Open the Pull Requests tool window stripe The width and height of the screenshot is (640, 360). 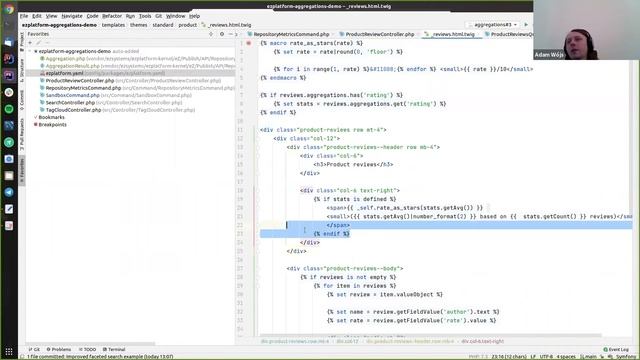(x=22, y=134)
